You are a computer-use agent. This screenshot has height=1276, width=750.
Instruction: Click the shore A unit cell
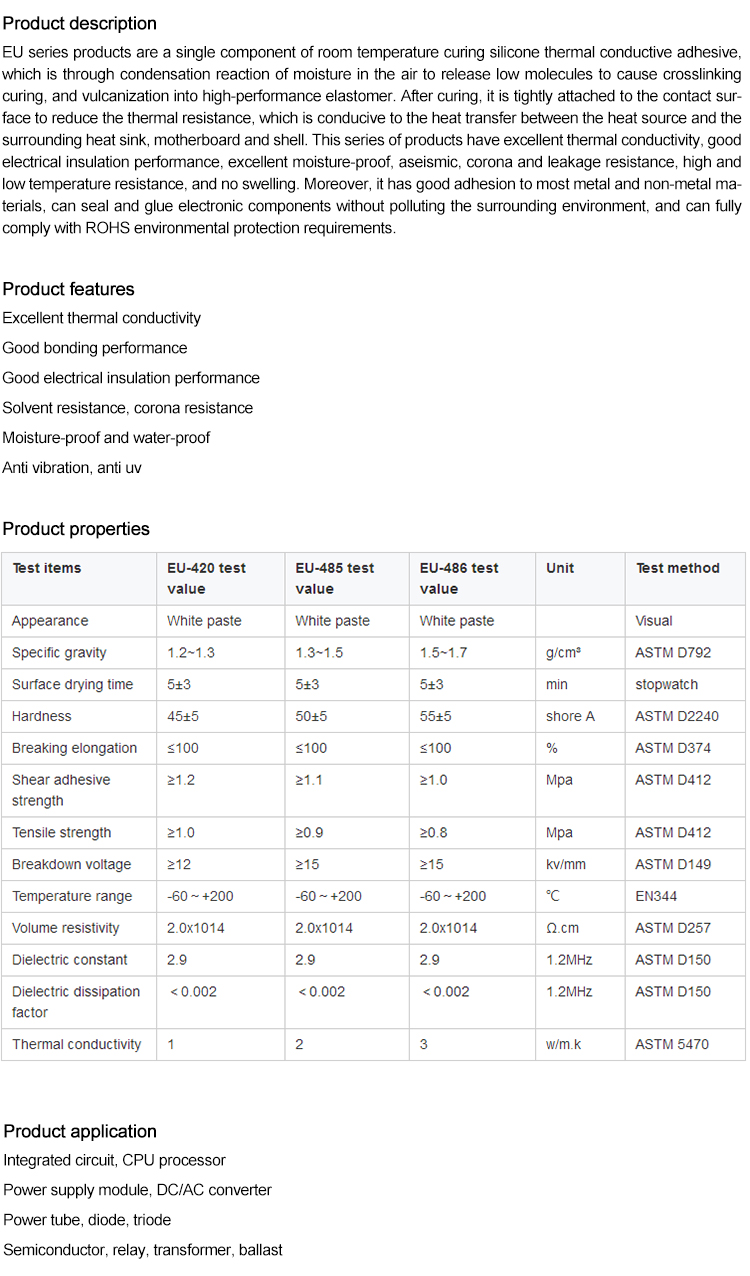tap(571, 716)
